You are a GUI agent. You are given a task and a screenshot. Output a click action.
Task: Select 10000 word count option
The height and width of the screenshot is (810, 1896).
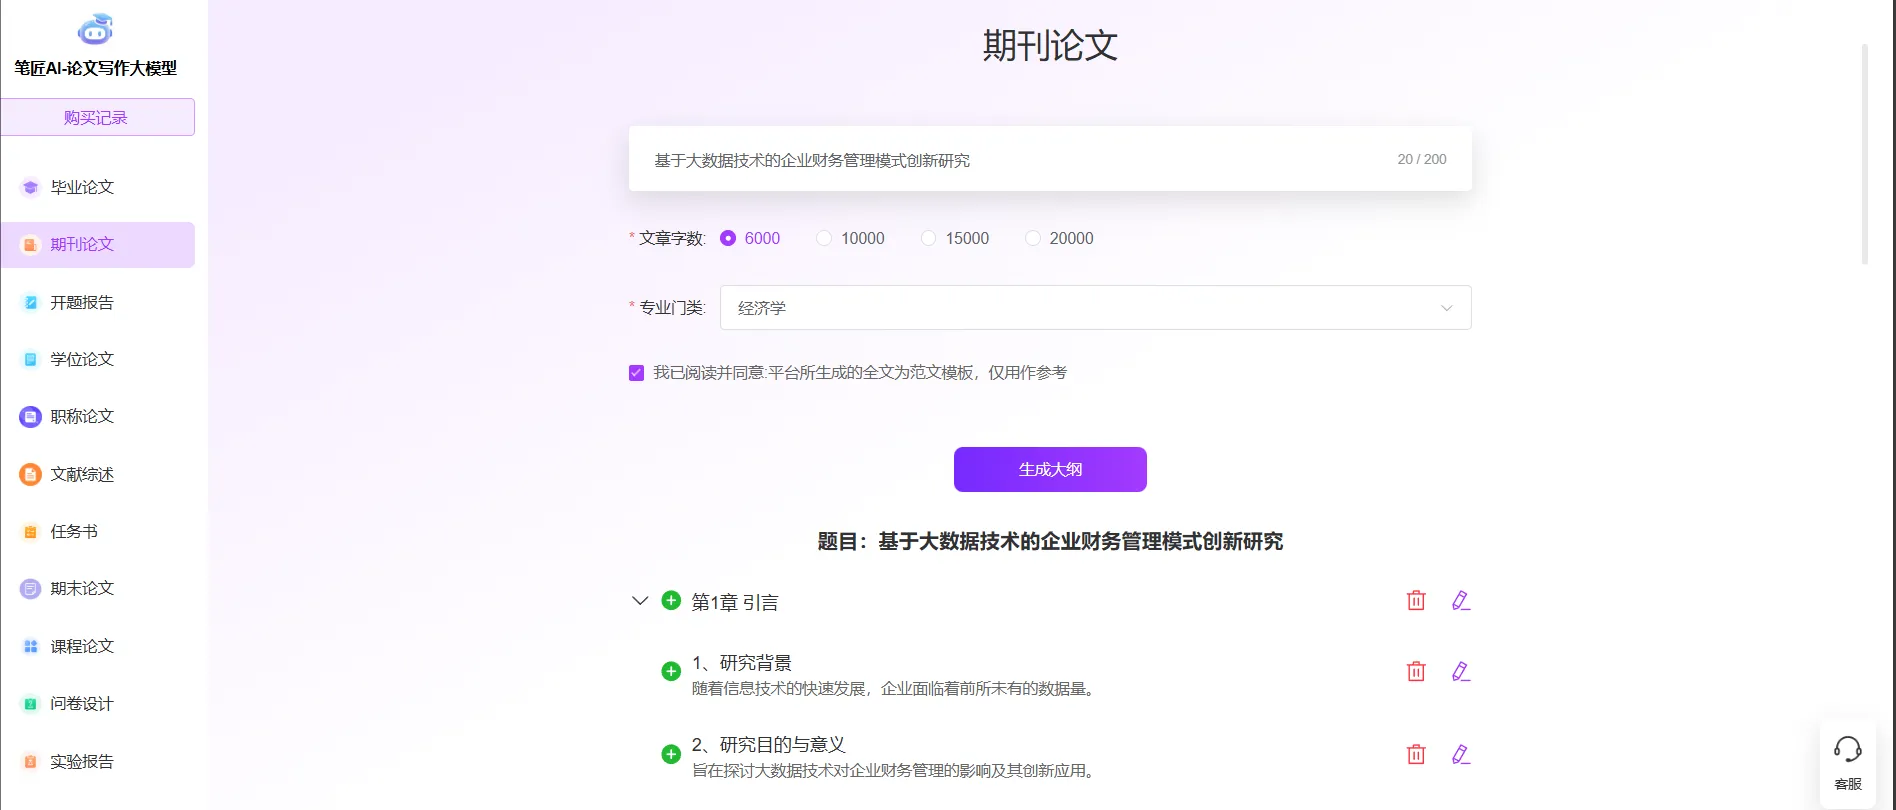pos(824,238)
